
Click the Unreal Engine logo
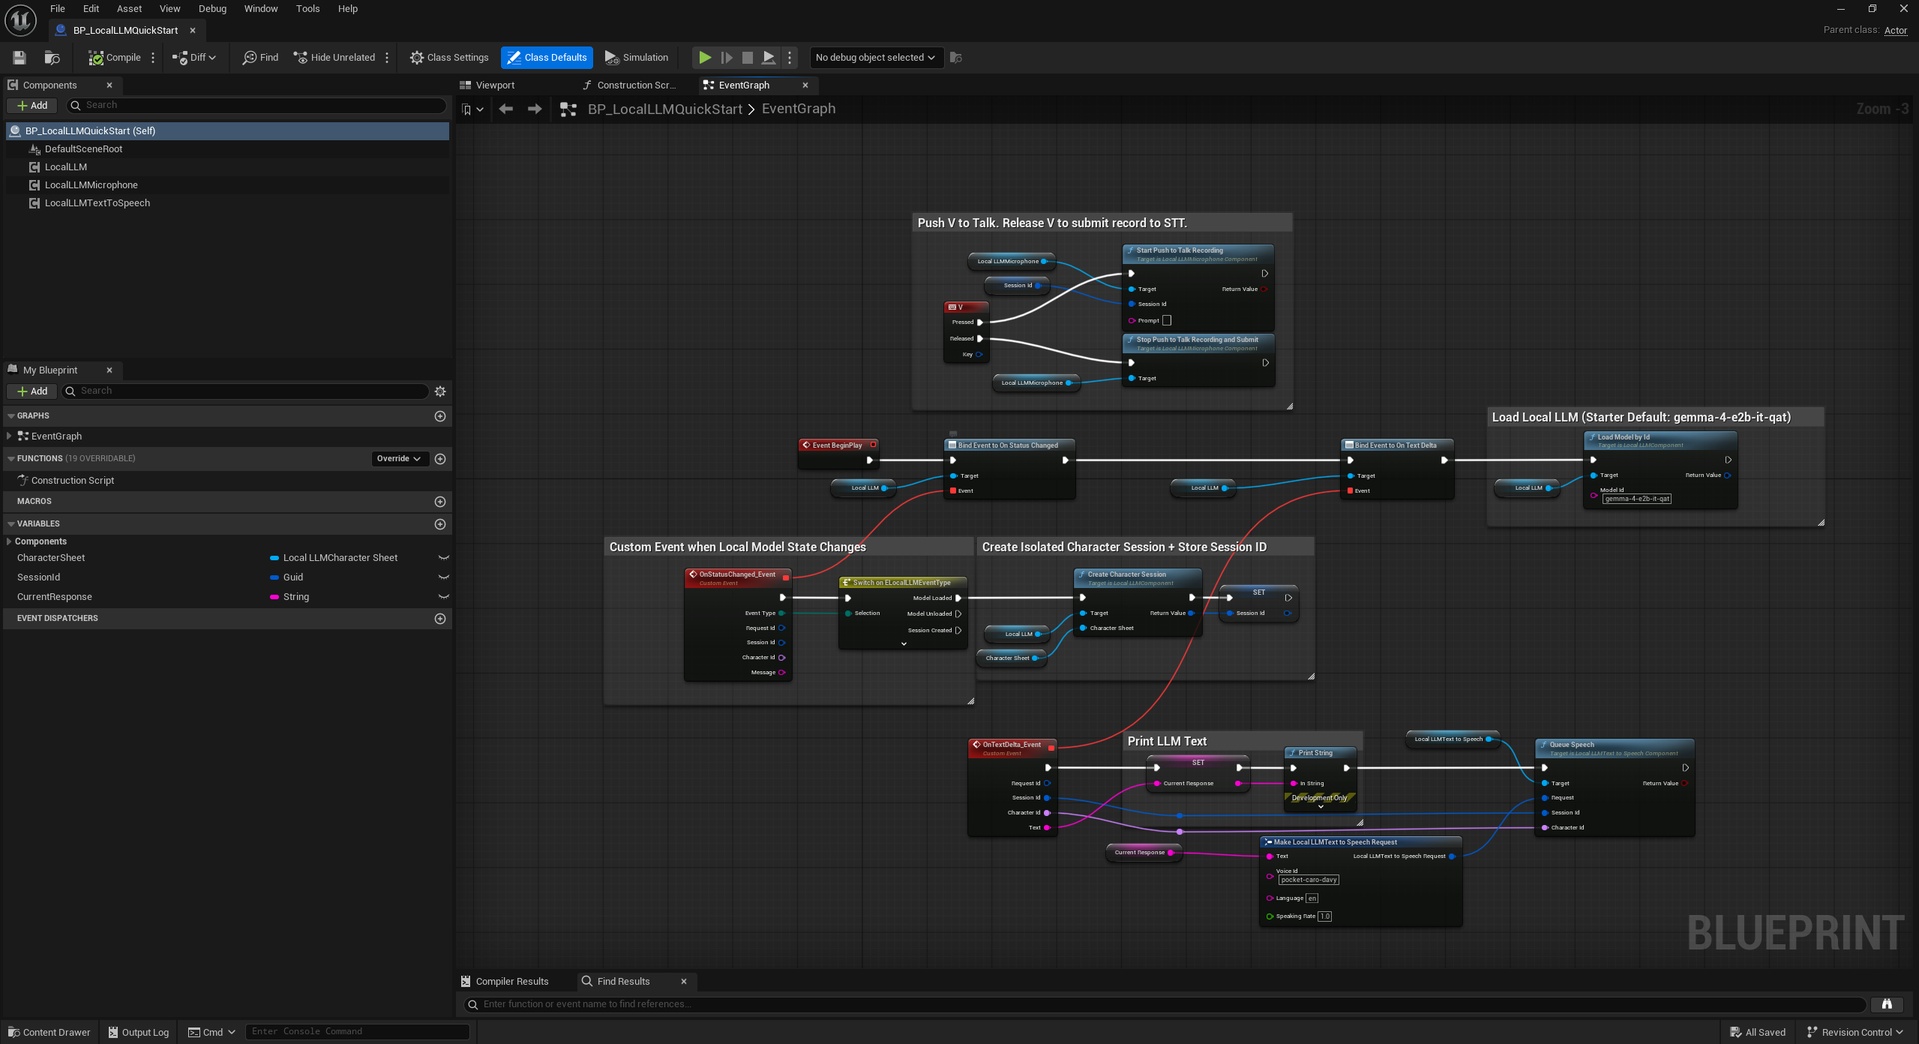coord(21,19)
